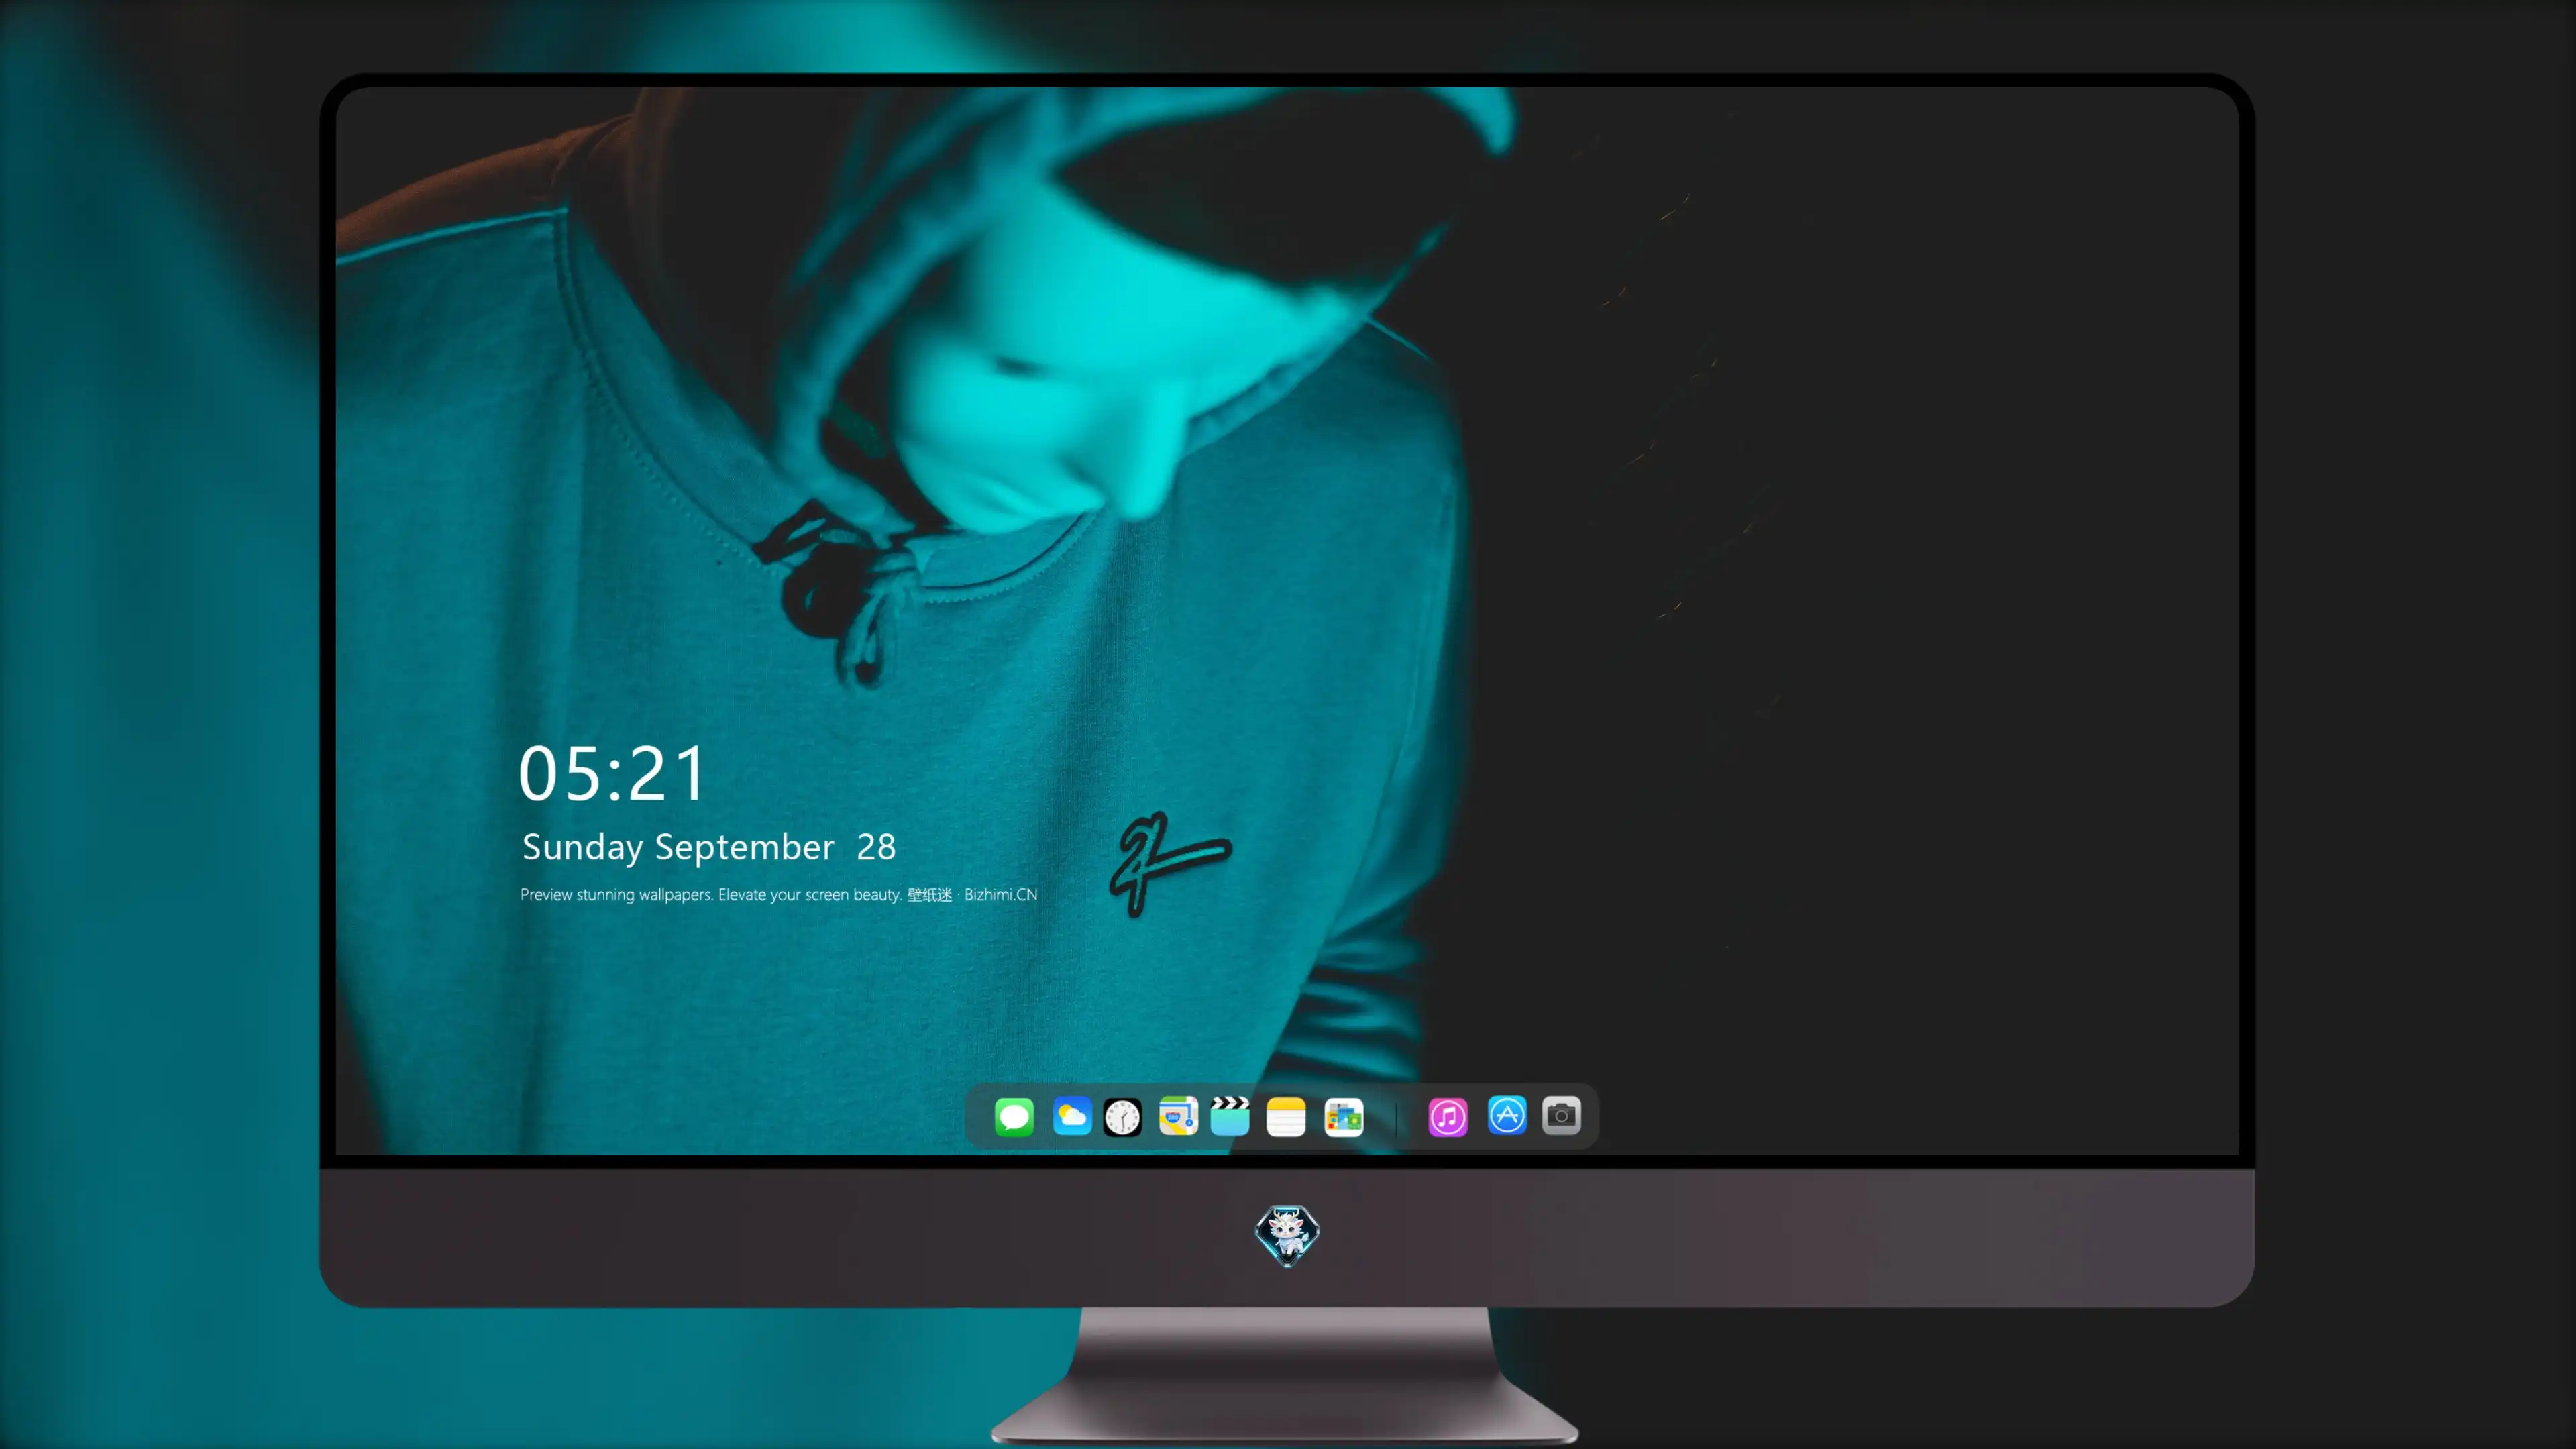The image size is (2576, 1449).
Task: Click the Bizhimi.CN text
Action: point(1001,895)
